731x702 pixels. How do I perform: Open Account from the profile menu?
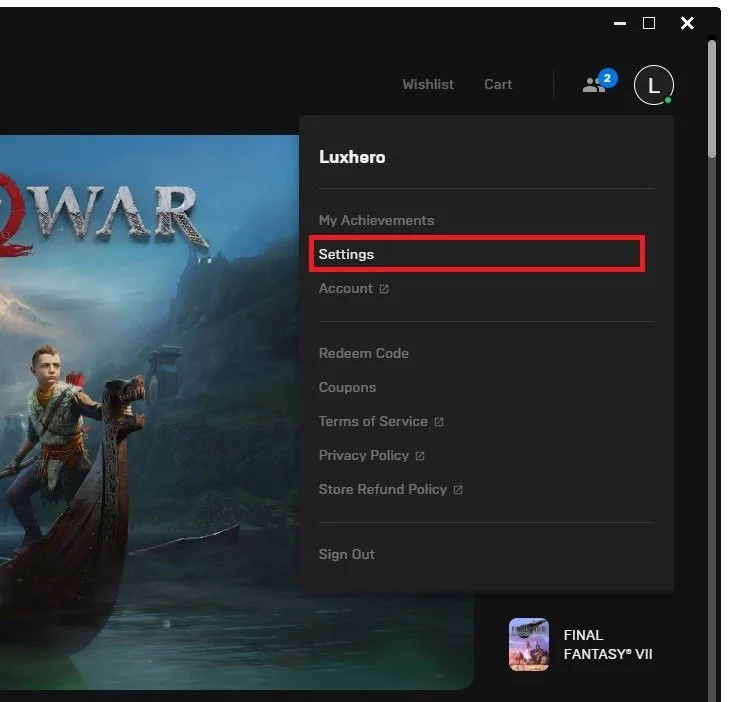point(346,289)
